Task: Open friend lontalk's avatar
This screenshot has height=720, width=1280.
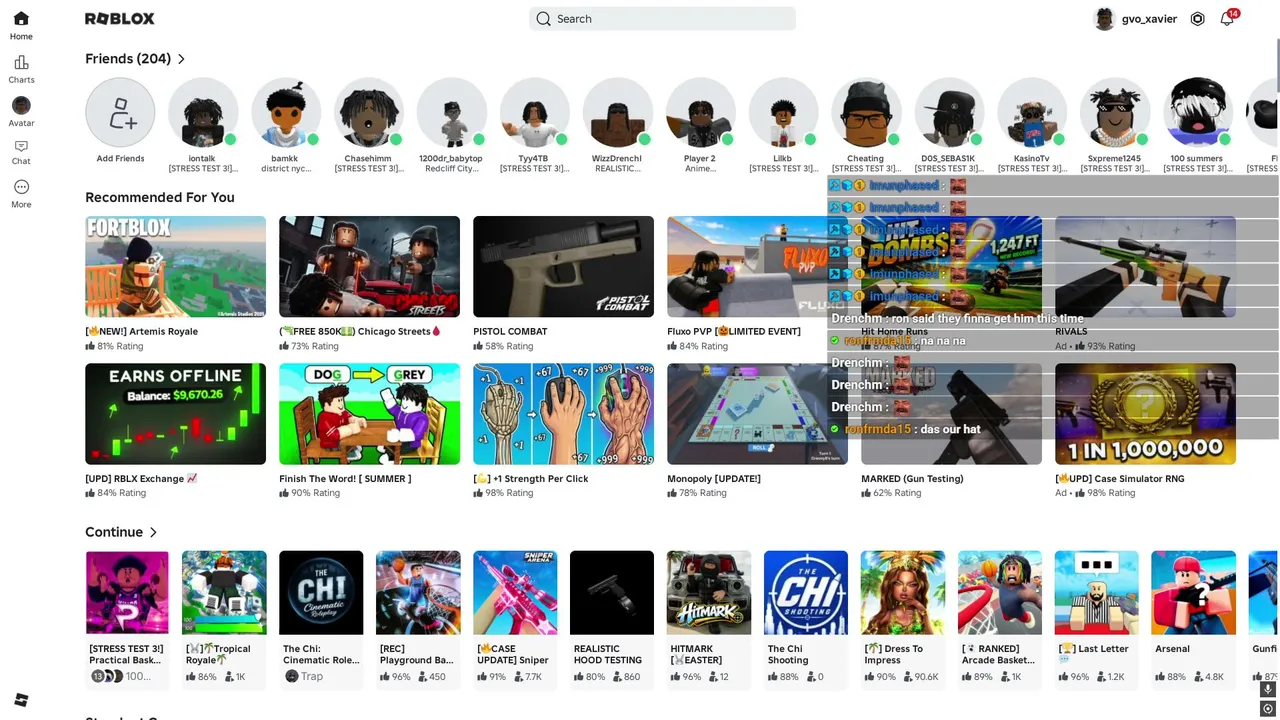Action: 202,113
